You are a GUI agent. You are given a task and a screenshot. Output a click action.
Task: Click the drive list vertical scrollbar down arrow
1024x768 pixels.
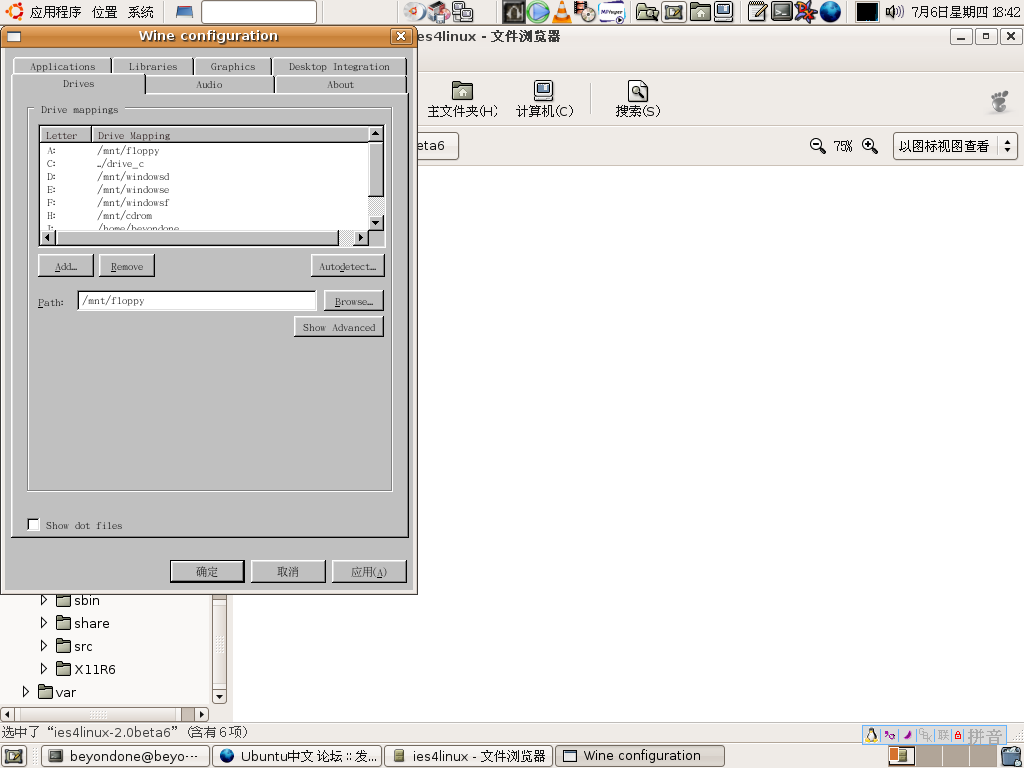[376, 223]
